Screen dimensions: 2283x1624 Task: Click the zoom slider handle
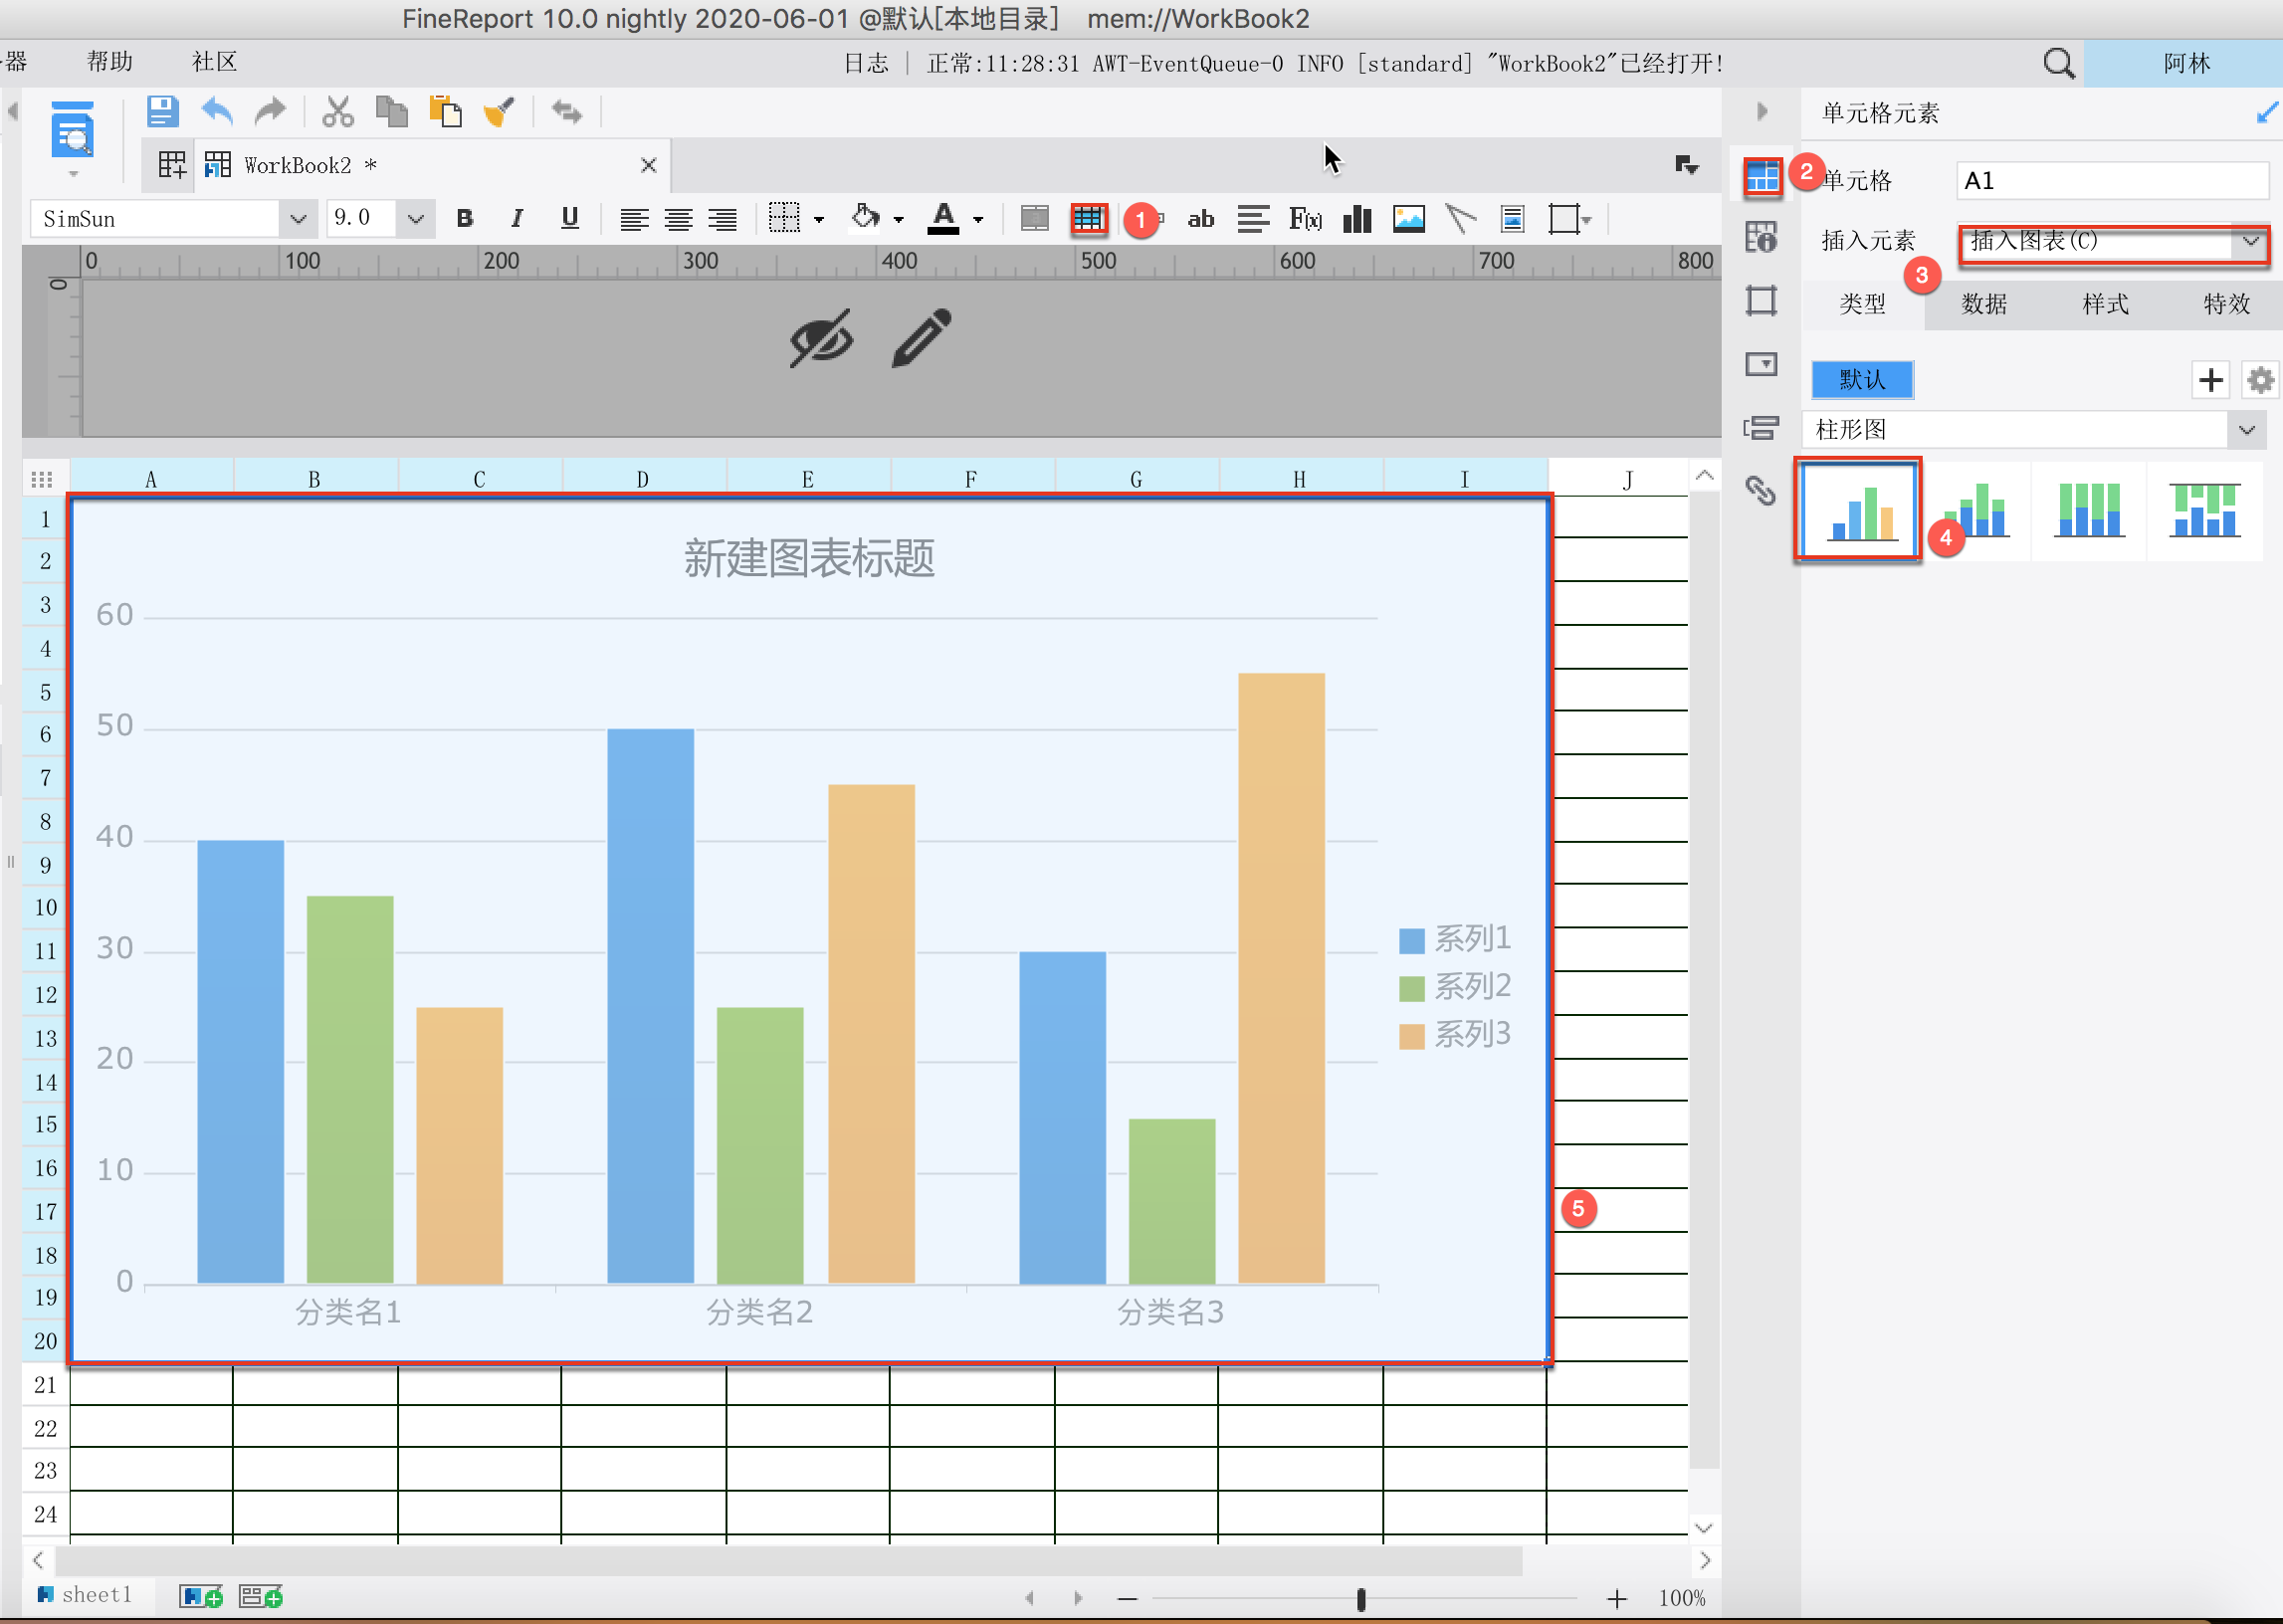(1361, 1598)
